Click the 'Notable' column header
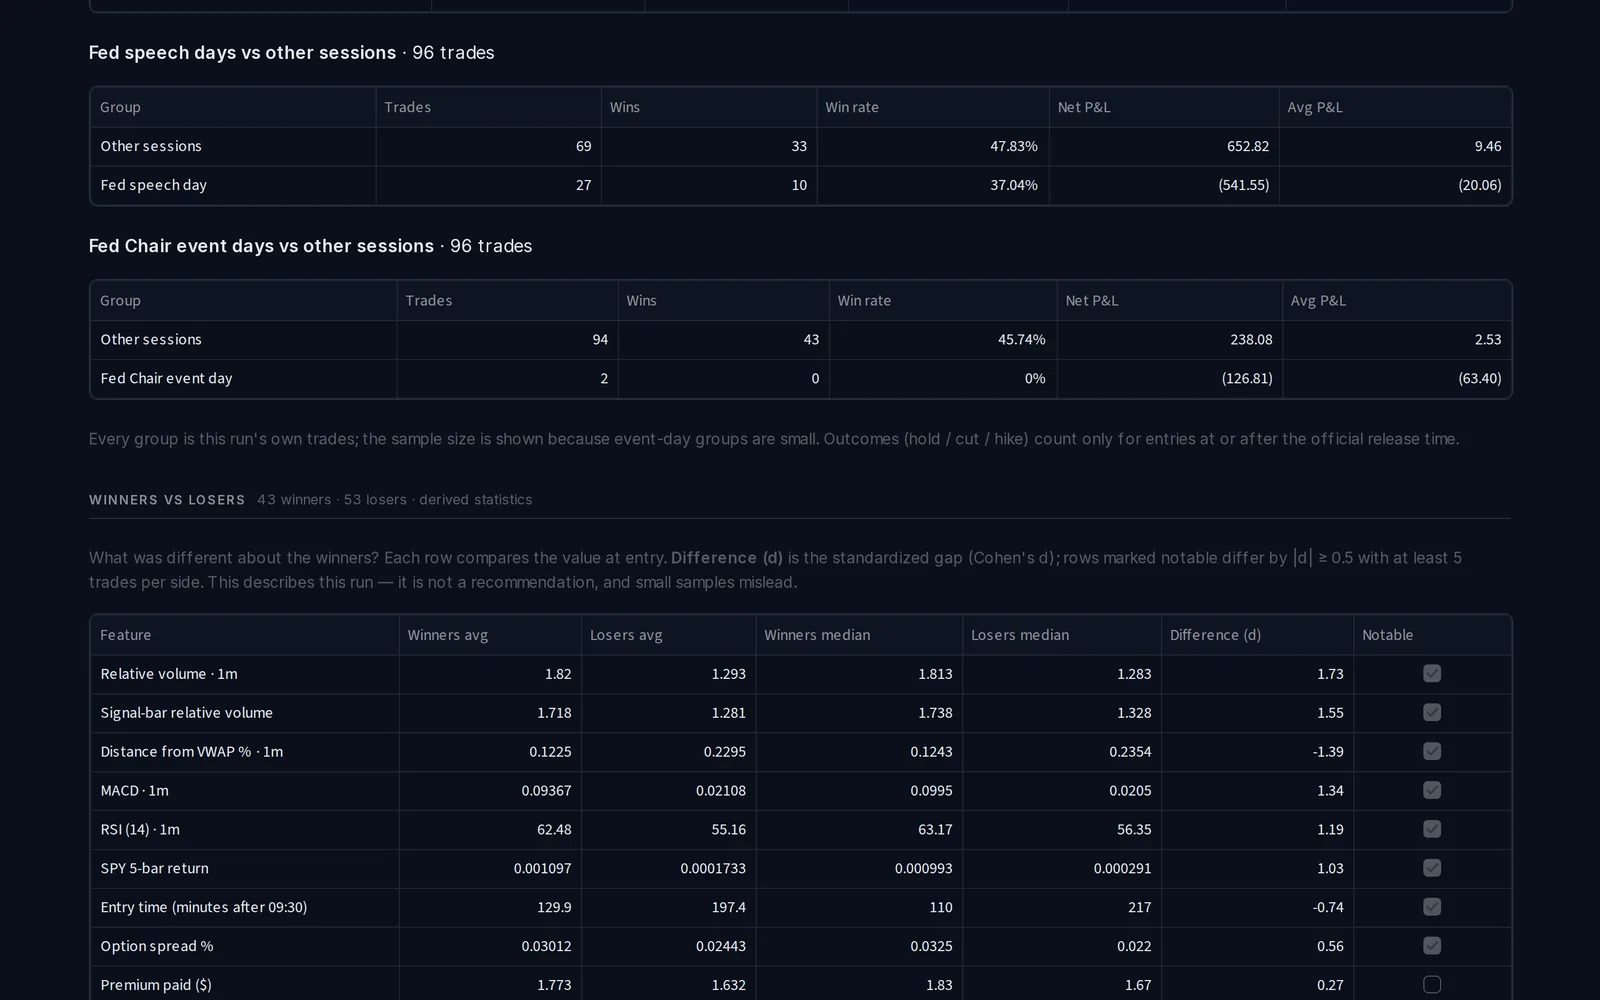The width and height of the screenshot is (1600, 1000). 1387,635
